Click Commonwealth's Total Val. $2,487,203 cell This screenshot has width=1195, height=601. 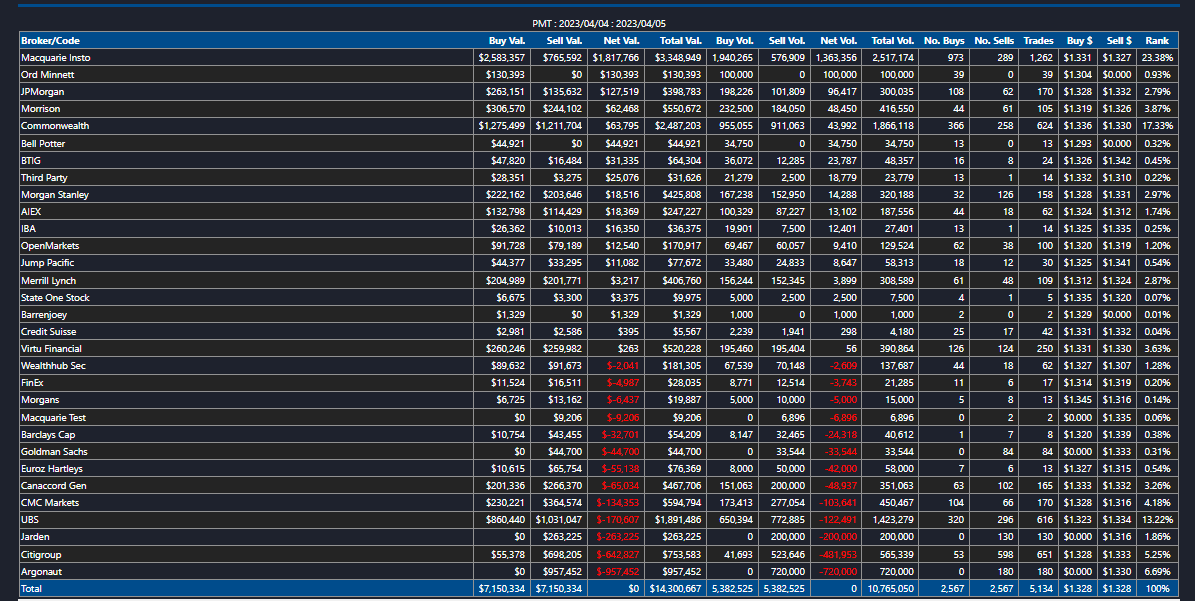[x=678, y=126]
